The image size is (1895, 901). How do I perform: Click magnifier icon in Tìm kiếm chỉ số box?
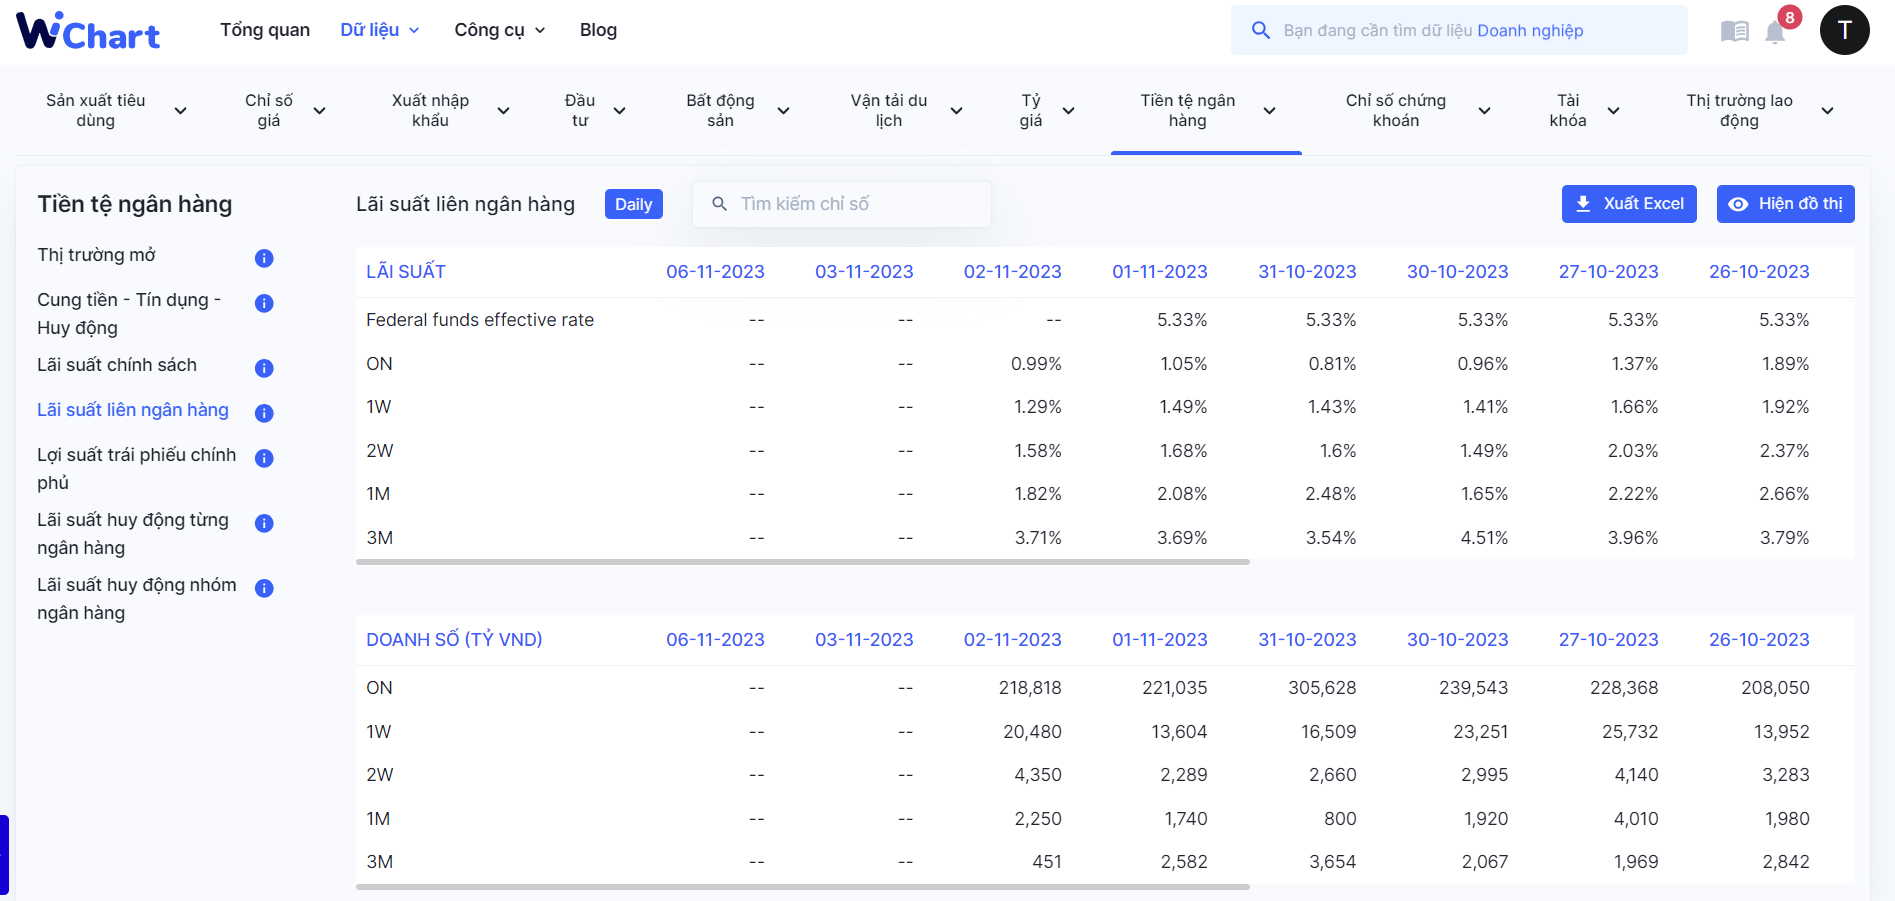click(719, 204)
